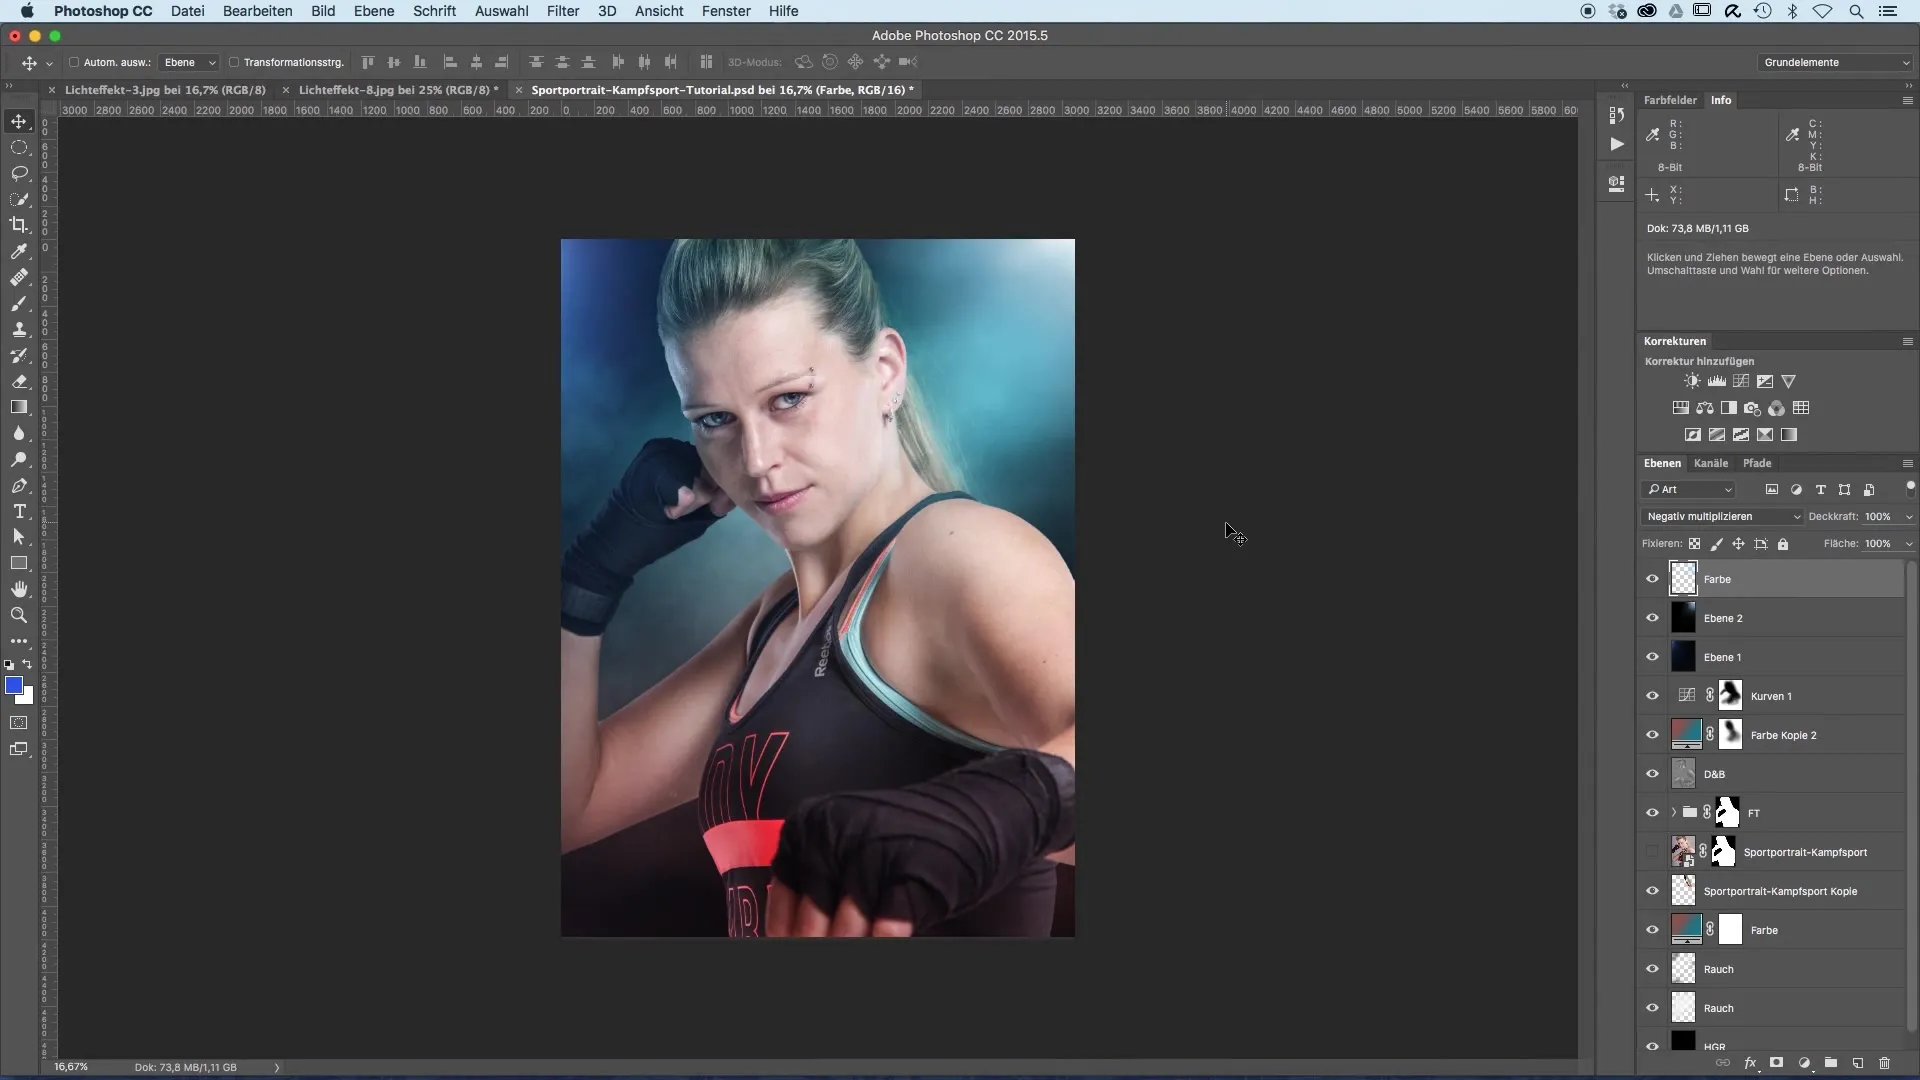
Task: Open the Ebene menu
Action: [374, 11]
